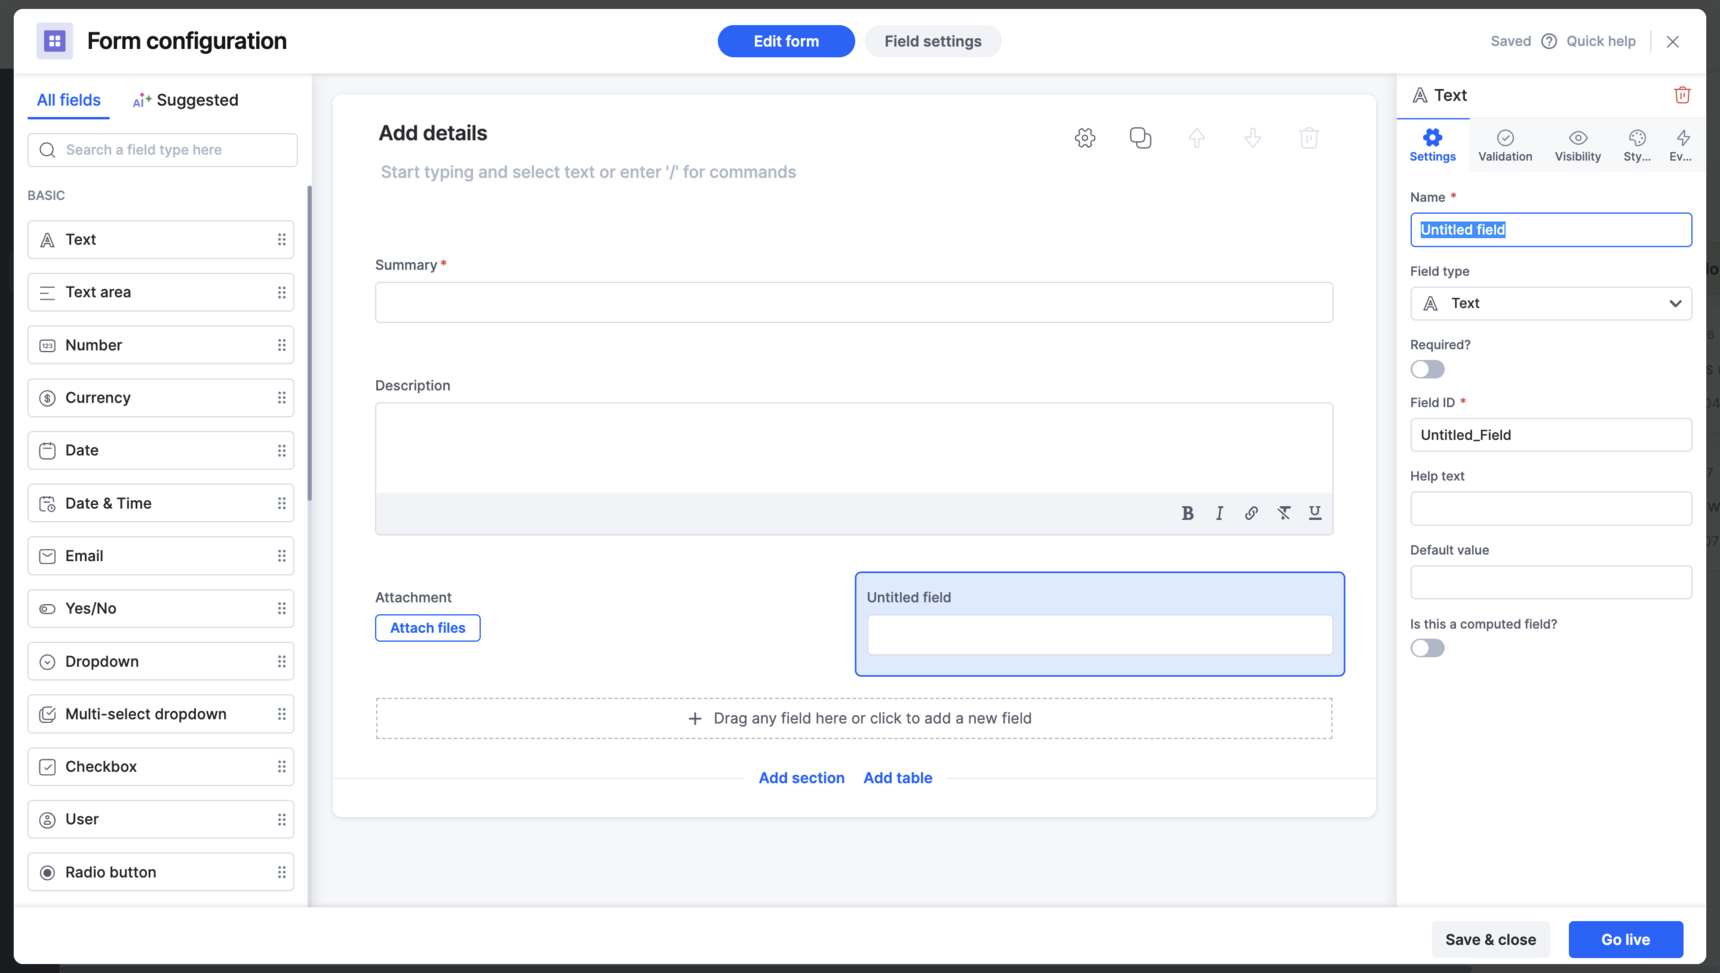Insert a link in Description editor
1720x973 pixels.
pyautogui.click(x=1251, y=513)
